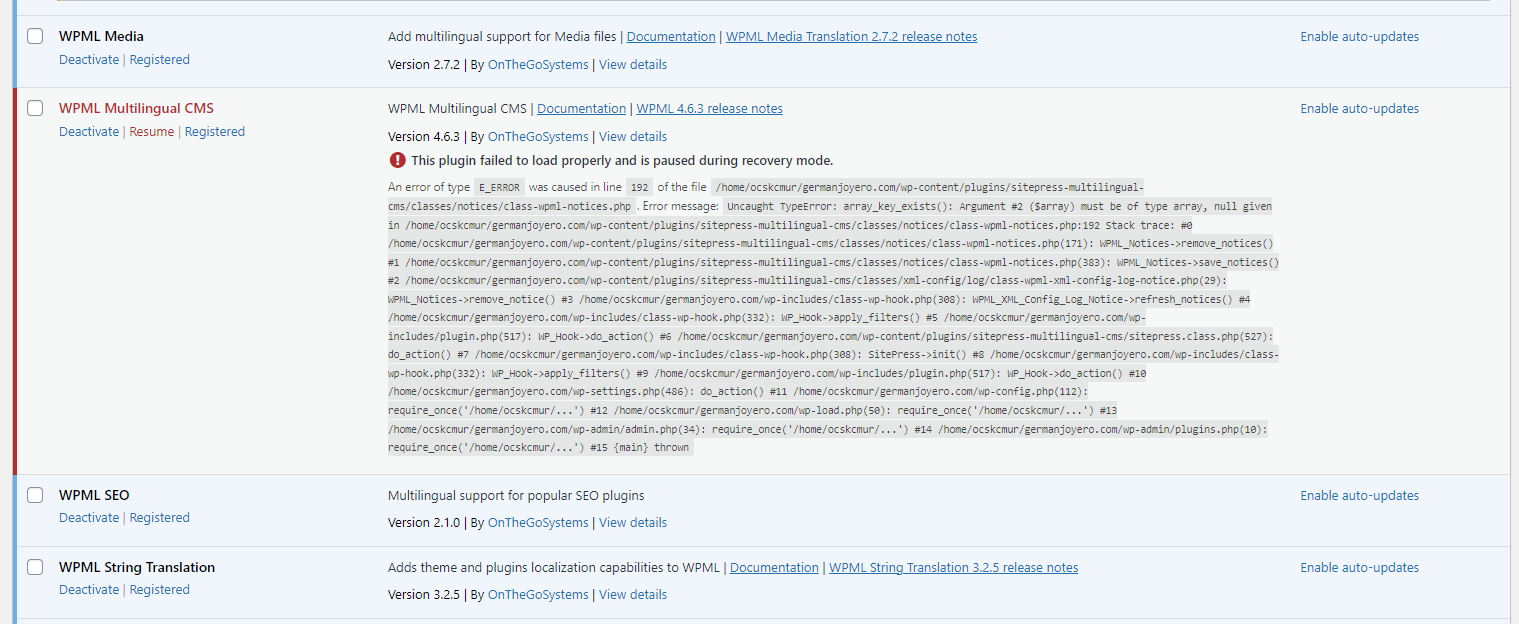Viewport: 1519px width, 624px height.
Task: Open WPML 4.6.3 release notes
Action: [x=709, y=109]
